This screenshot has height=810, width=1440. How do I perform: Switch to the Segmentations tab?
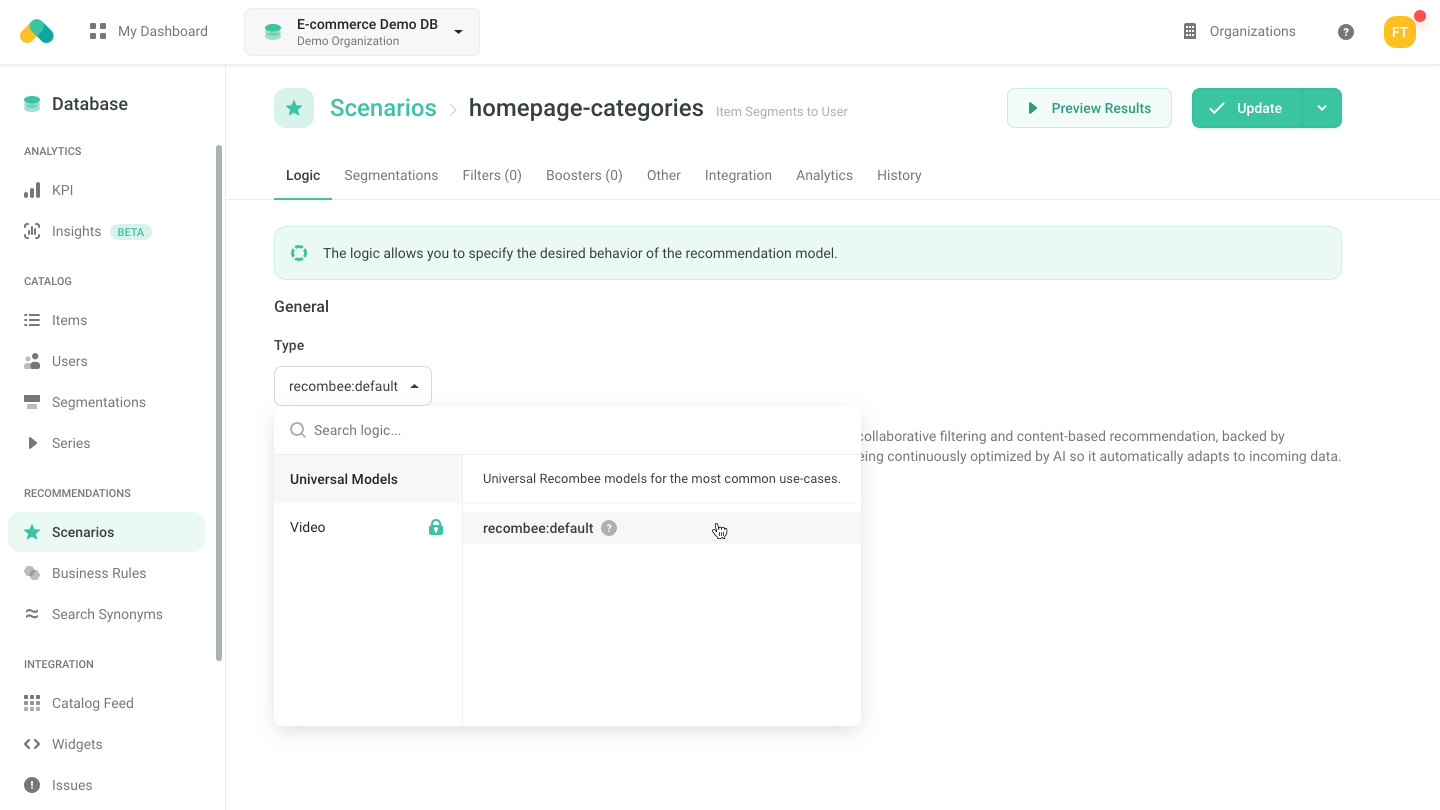[x=391, y=175]
